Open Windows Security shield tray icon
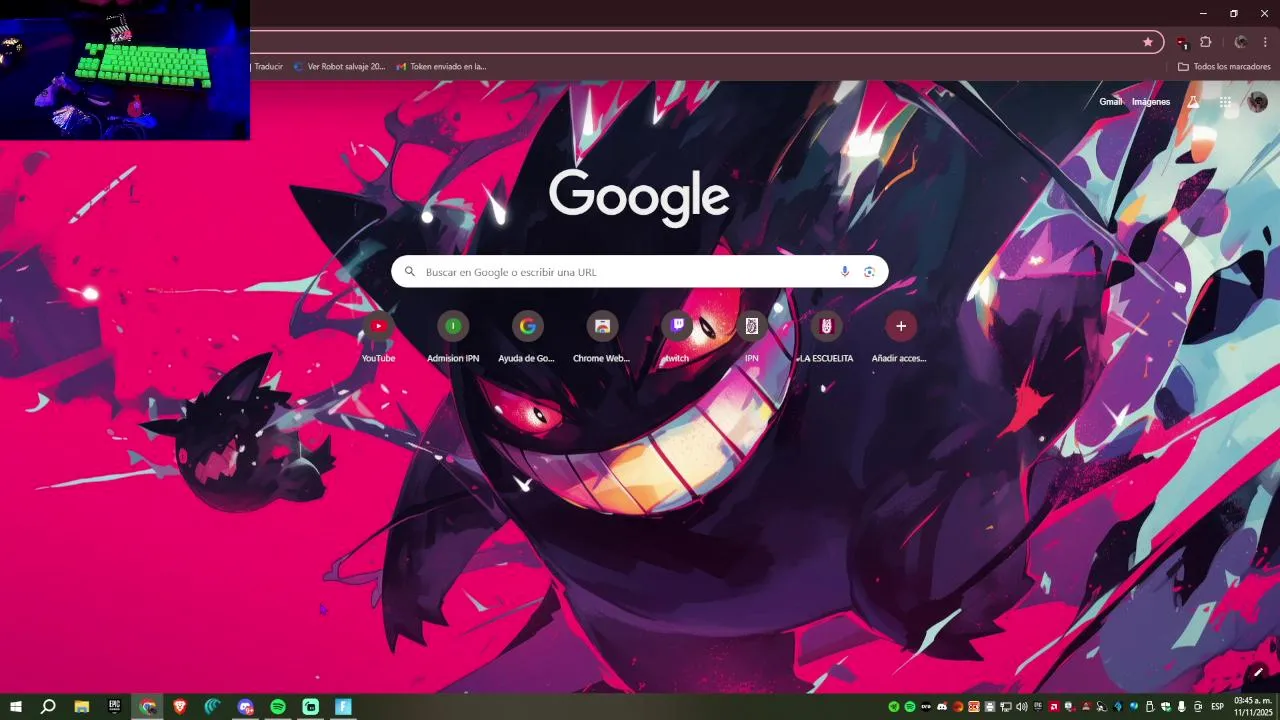Screen dimensions: 1280x720 (x=1165, y=707)
